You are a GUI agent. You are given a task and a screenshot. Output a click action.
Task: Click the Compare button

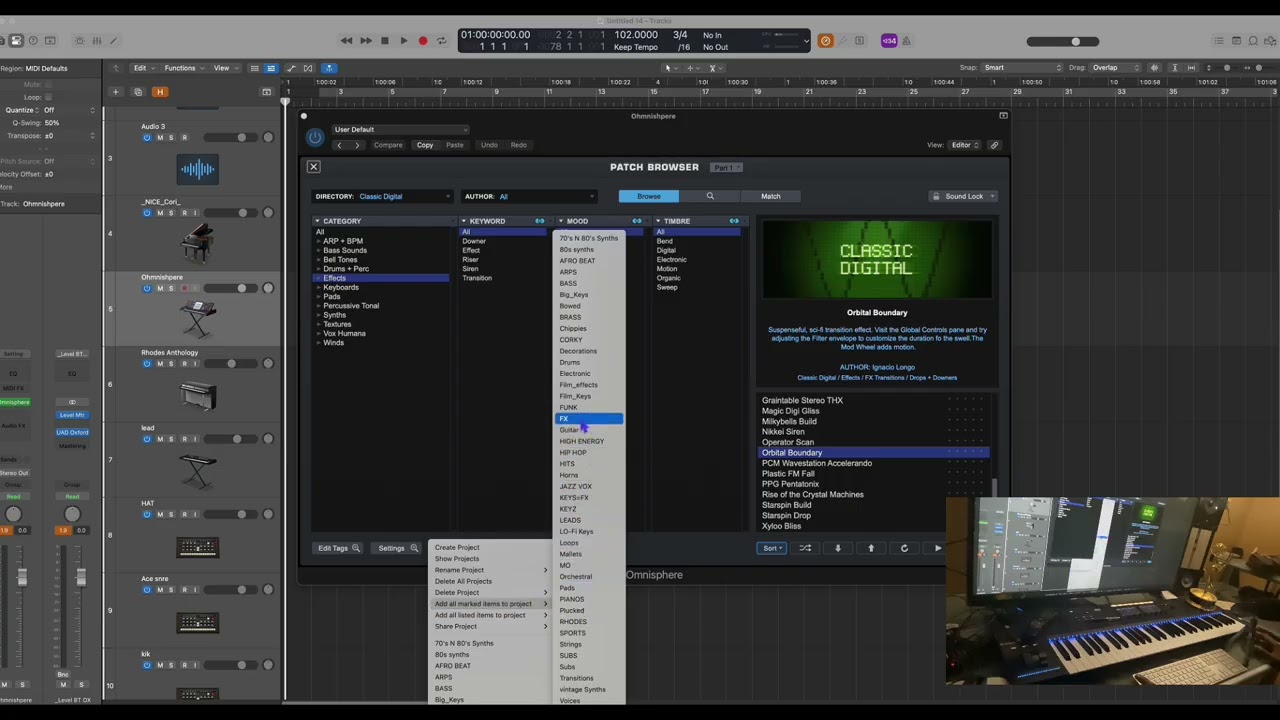[x=388, y=145]
